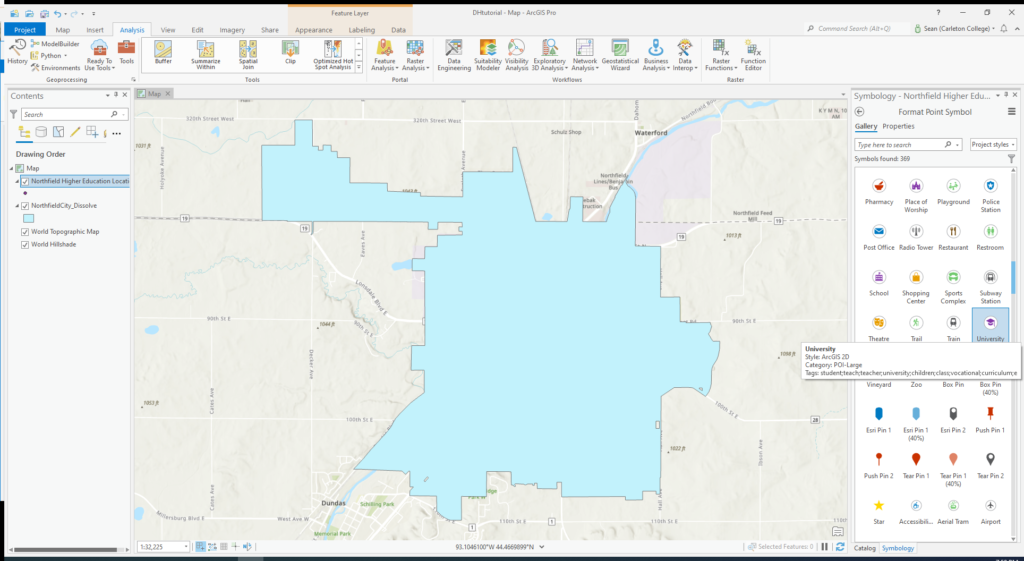This screenshot has height=561, width=1024.
Task: Choose the Pharmacy symbol in gallery
Action: [x=878, y=192]
